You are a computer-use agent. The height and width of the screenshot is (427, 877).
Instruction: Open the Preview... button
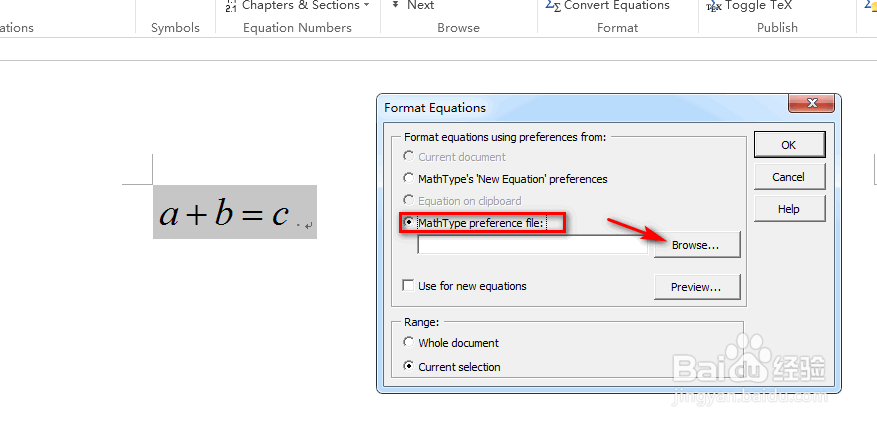coord(697,287)
